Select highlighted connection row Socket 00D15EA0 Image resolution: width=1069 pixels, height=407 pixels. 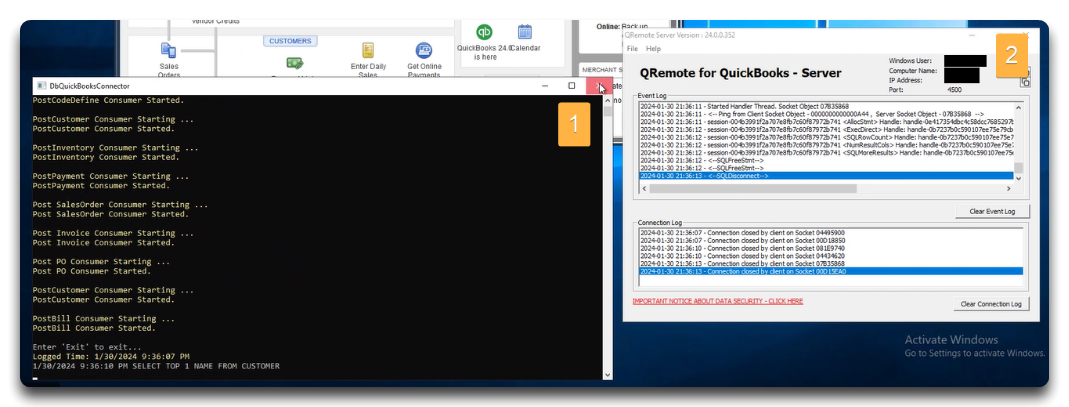831,271
